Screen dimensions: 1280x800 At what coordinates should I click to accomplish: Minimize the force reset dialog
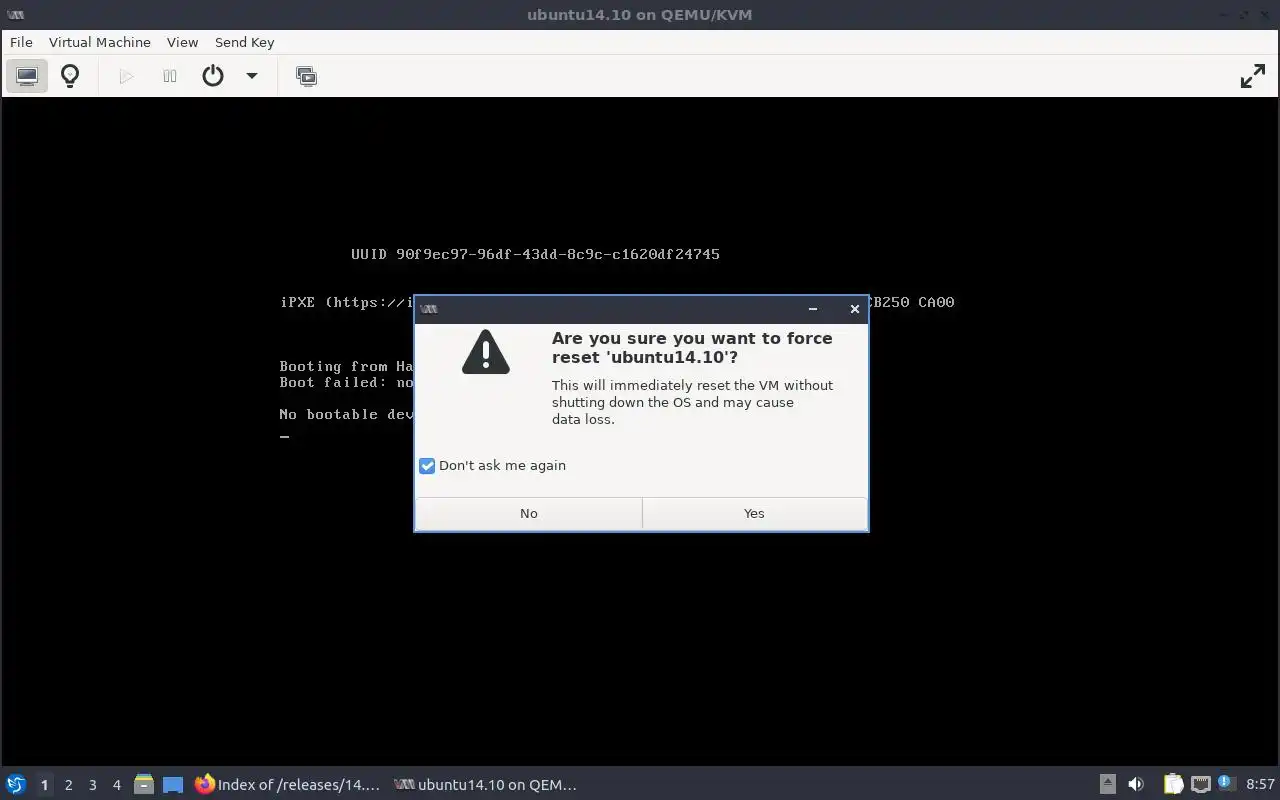[813, 309]
